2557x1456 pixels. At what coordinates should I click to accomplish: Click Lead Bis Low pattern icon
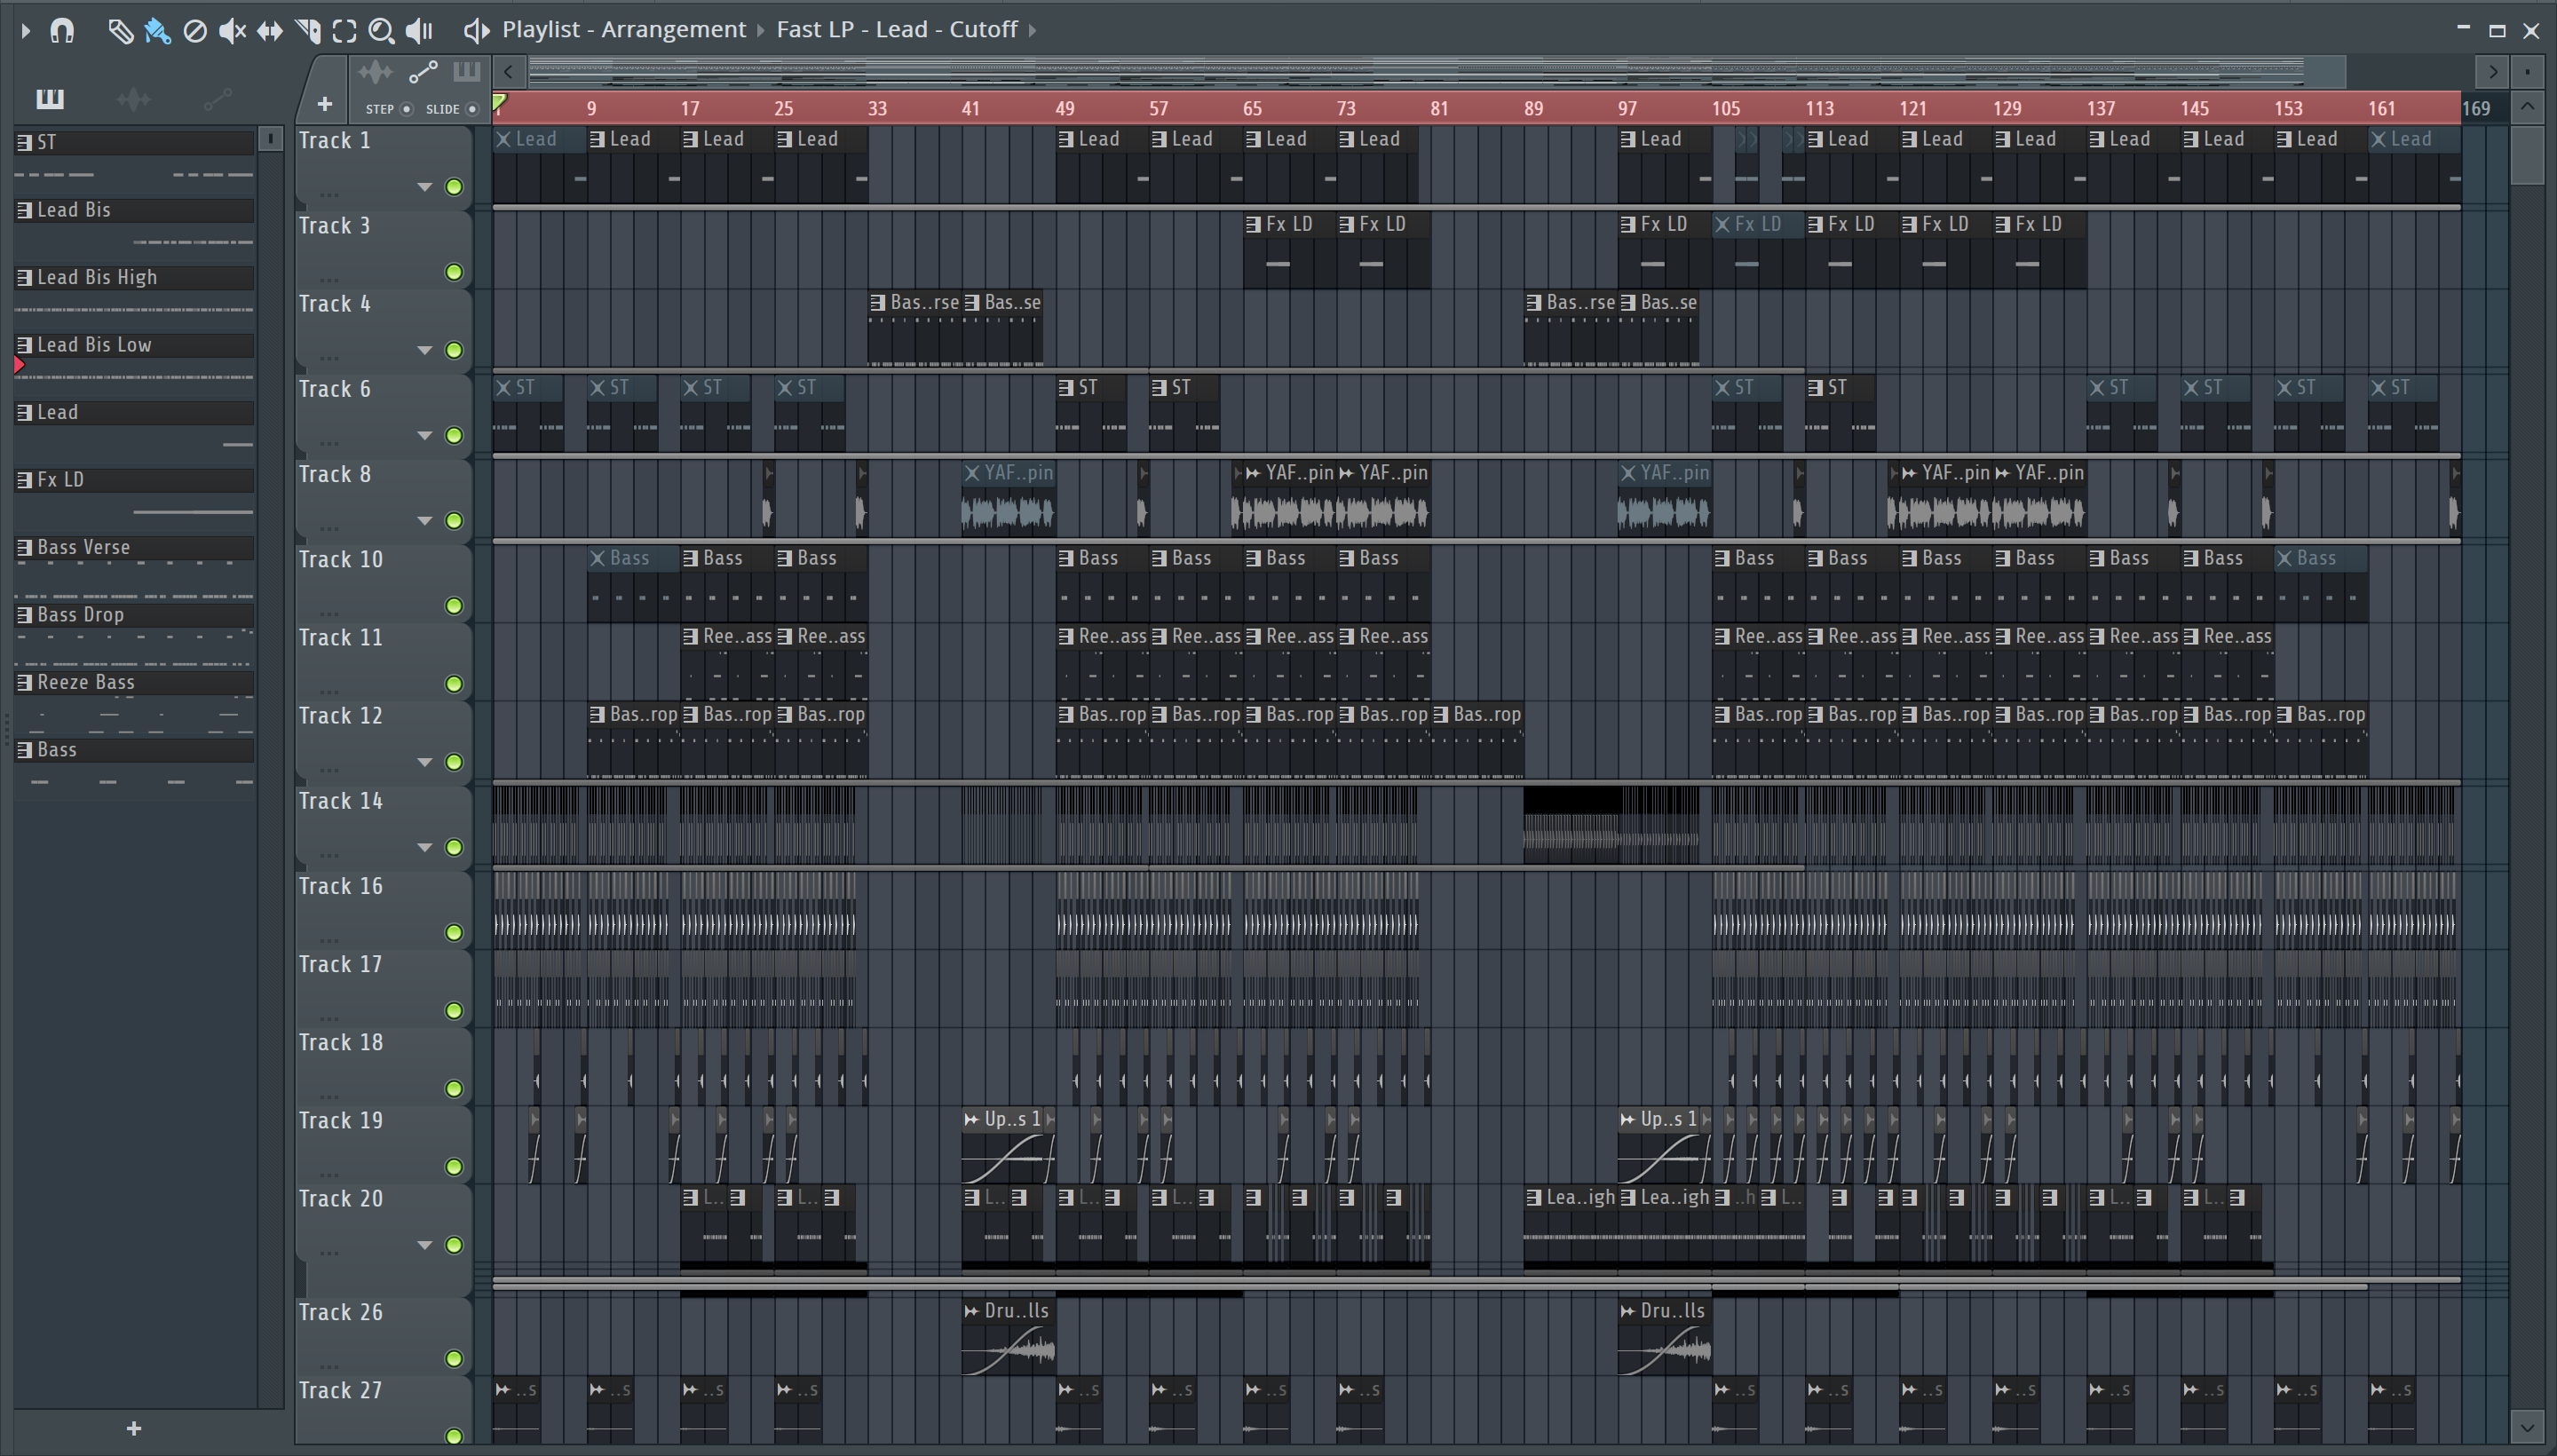click(x=24, y=345)
